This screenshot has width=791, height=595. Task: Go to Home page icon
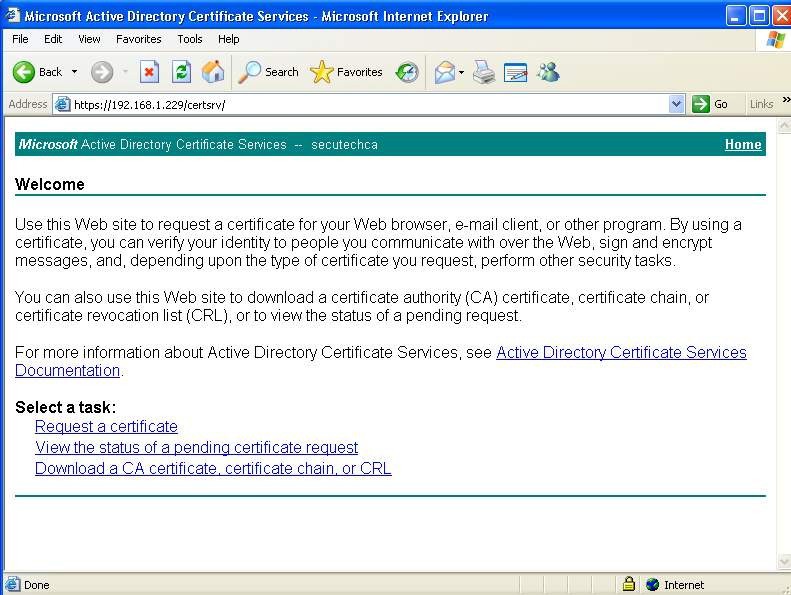coord(213,72)
